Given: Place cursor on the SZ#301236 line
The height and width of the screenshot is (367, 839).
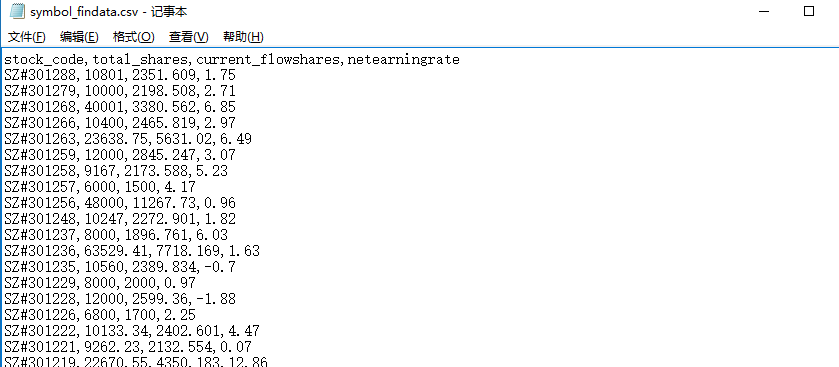Looking at the screenshot, I should click(132, 251).
